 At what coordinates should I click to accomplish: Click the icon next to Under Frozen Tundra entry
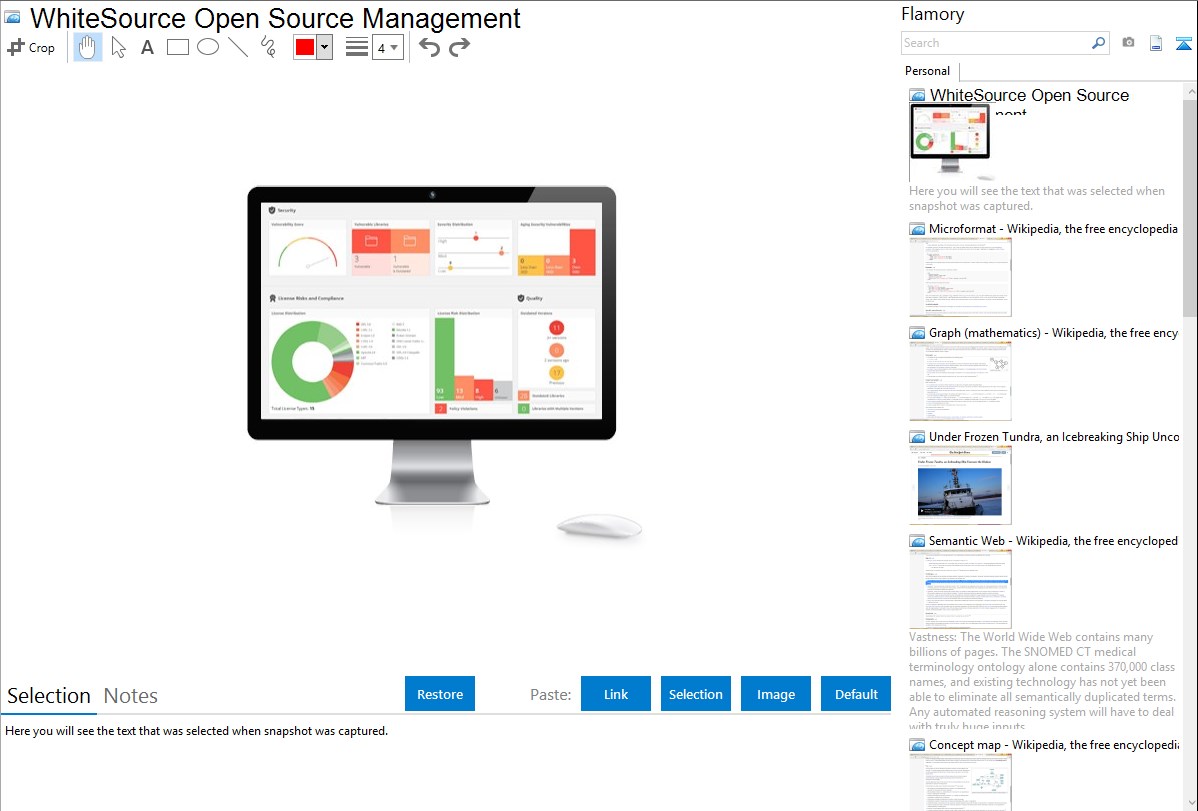[x=917, y=436]
